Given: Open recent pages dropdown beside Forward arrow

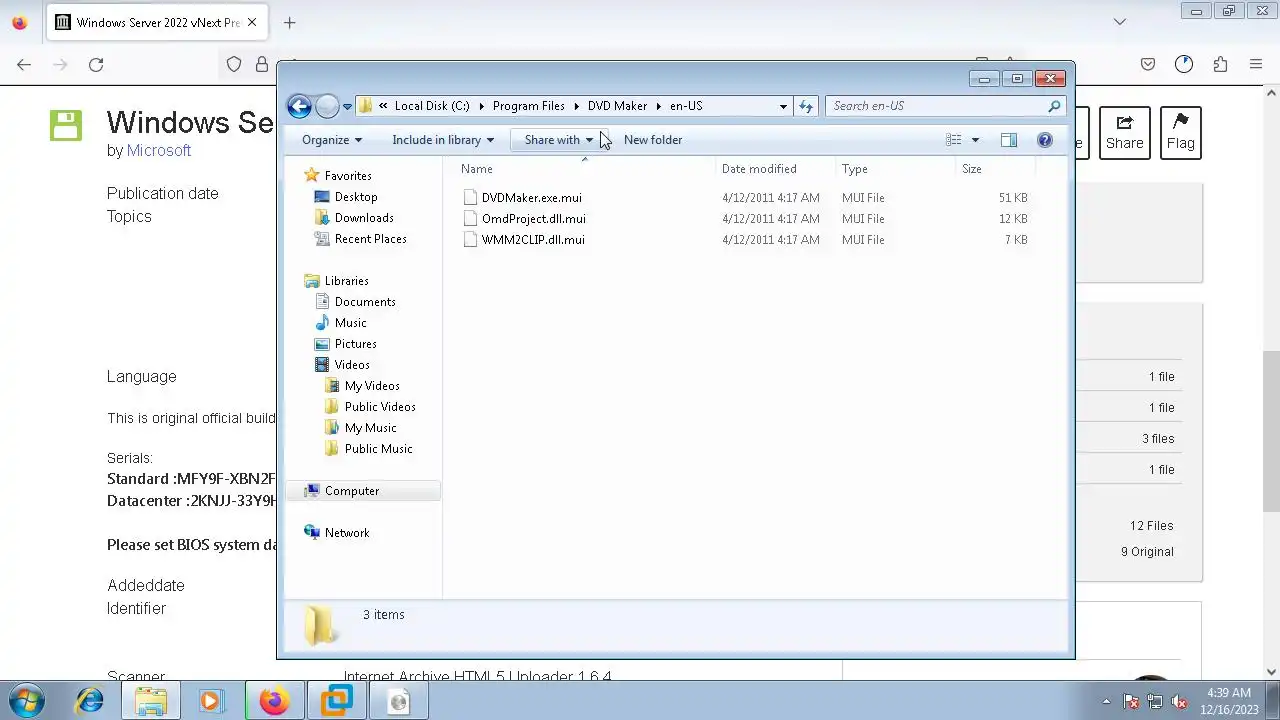Looking at the screenshot, I should (347, 106).
